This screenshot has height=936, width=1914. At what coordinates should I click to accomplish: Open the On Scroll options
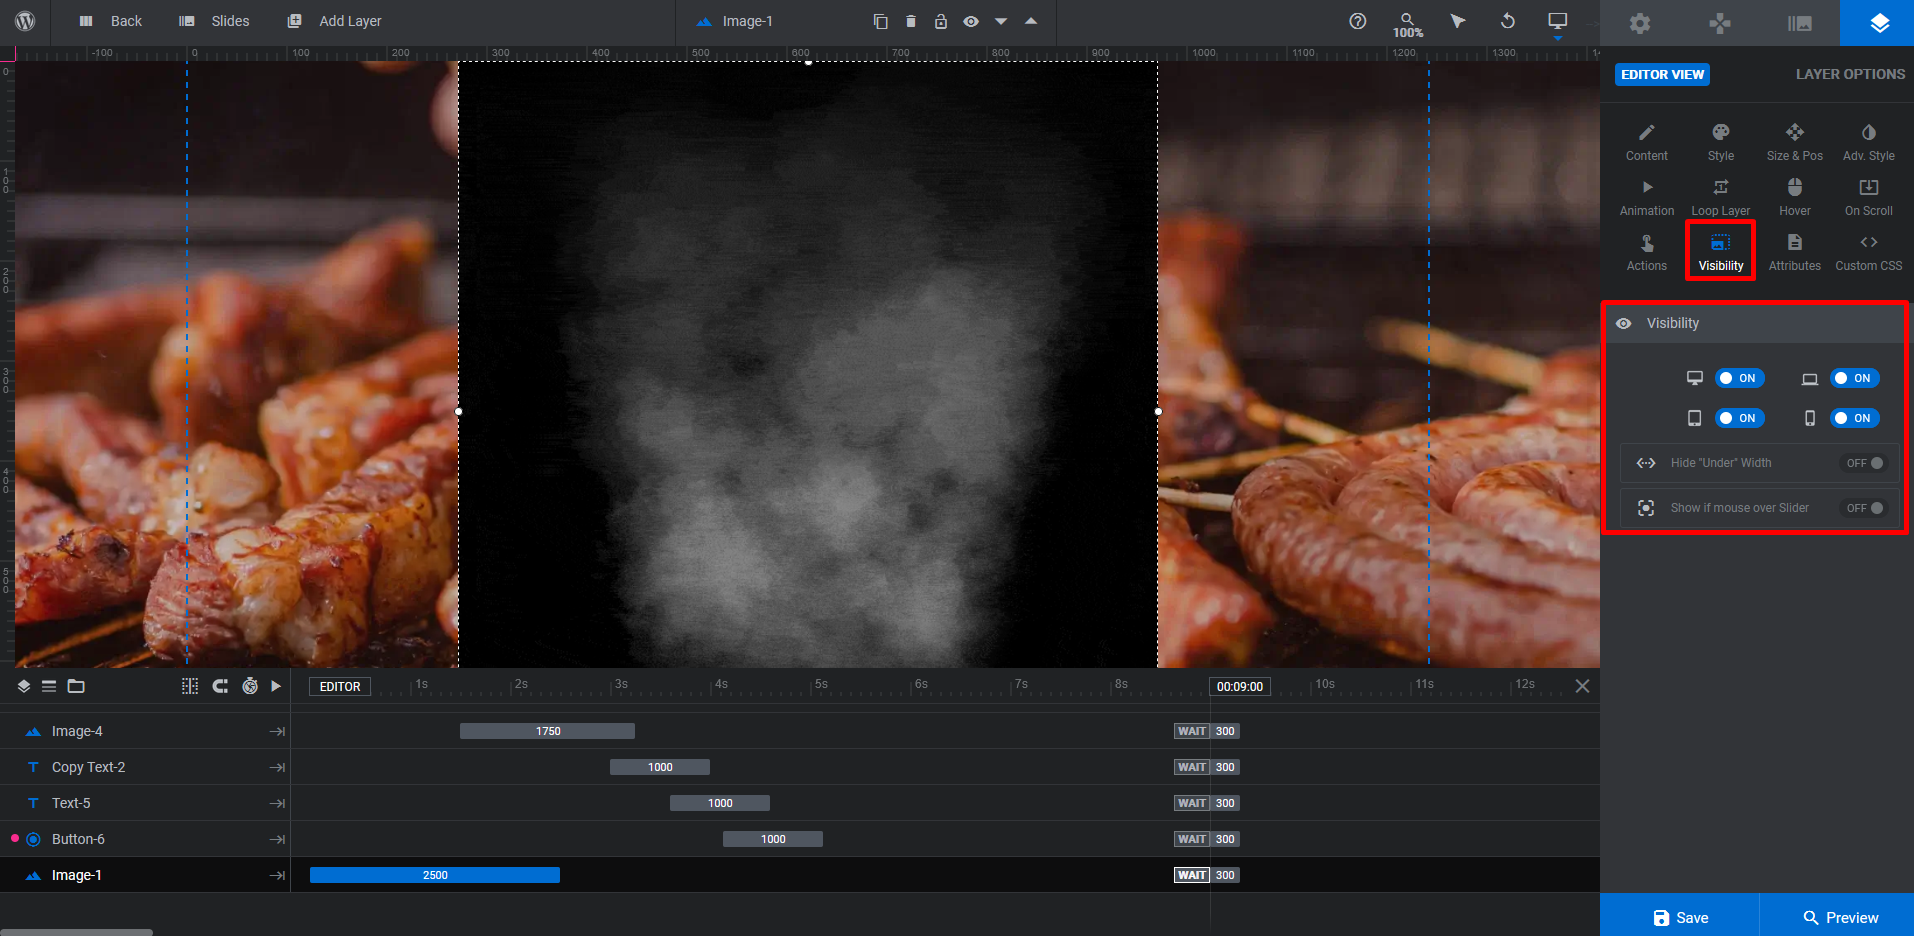(x=1869, y=197)
